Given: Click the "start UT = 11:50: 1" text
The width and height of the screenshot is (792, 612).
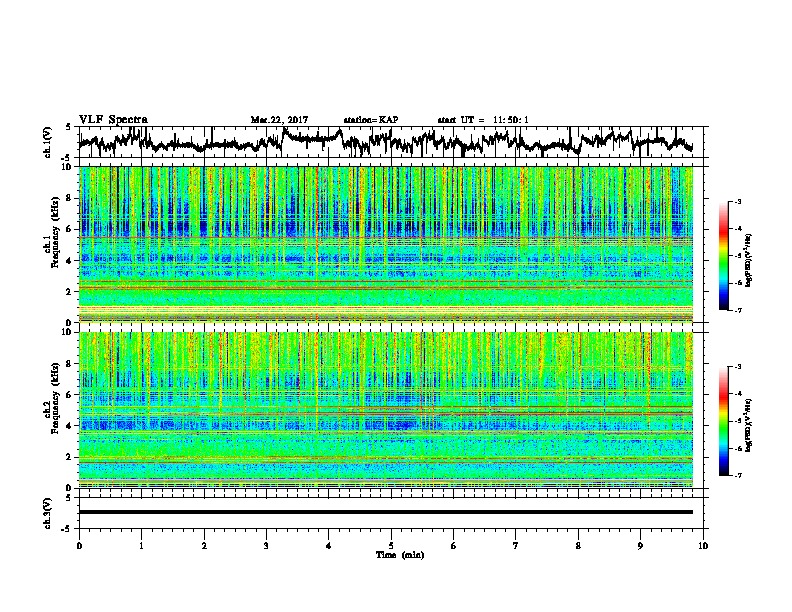Looking at the screenshot, I should [x=483, y=120].
